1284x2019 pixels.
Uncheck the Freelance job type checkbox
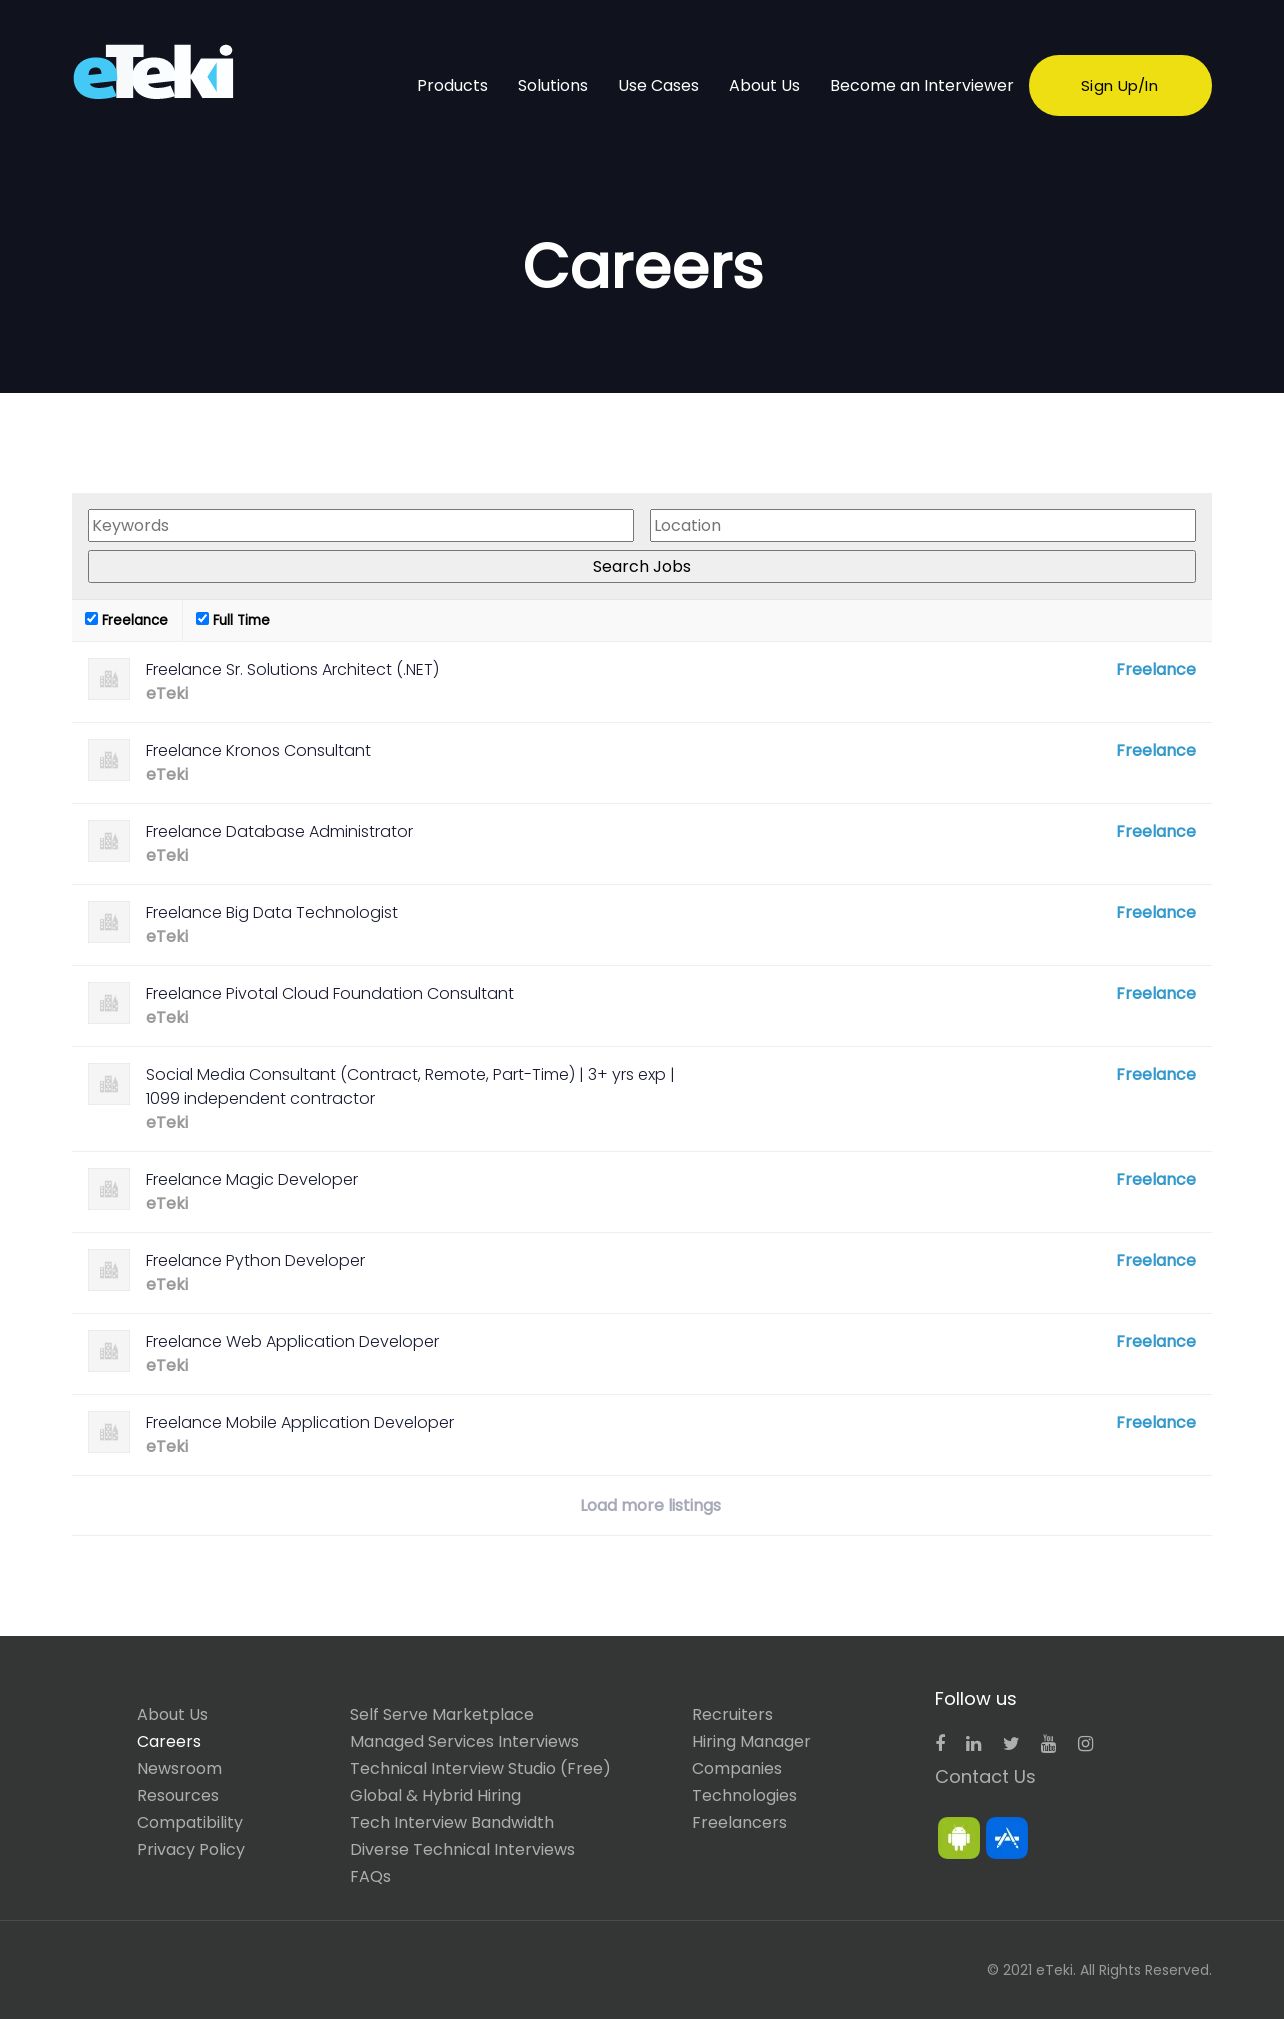click(x=91, y=619)
